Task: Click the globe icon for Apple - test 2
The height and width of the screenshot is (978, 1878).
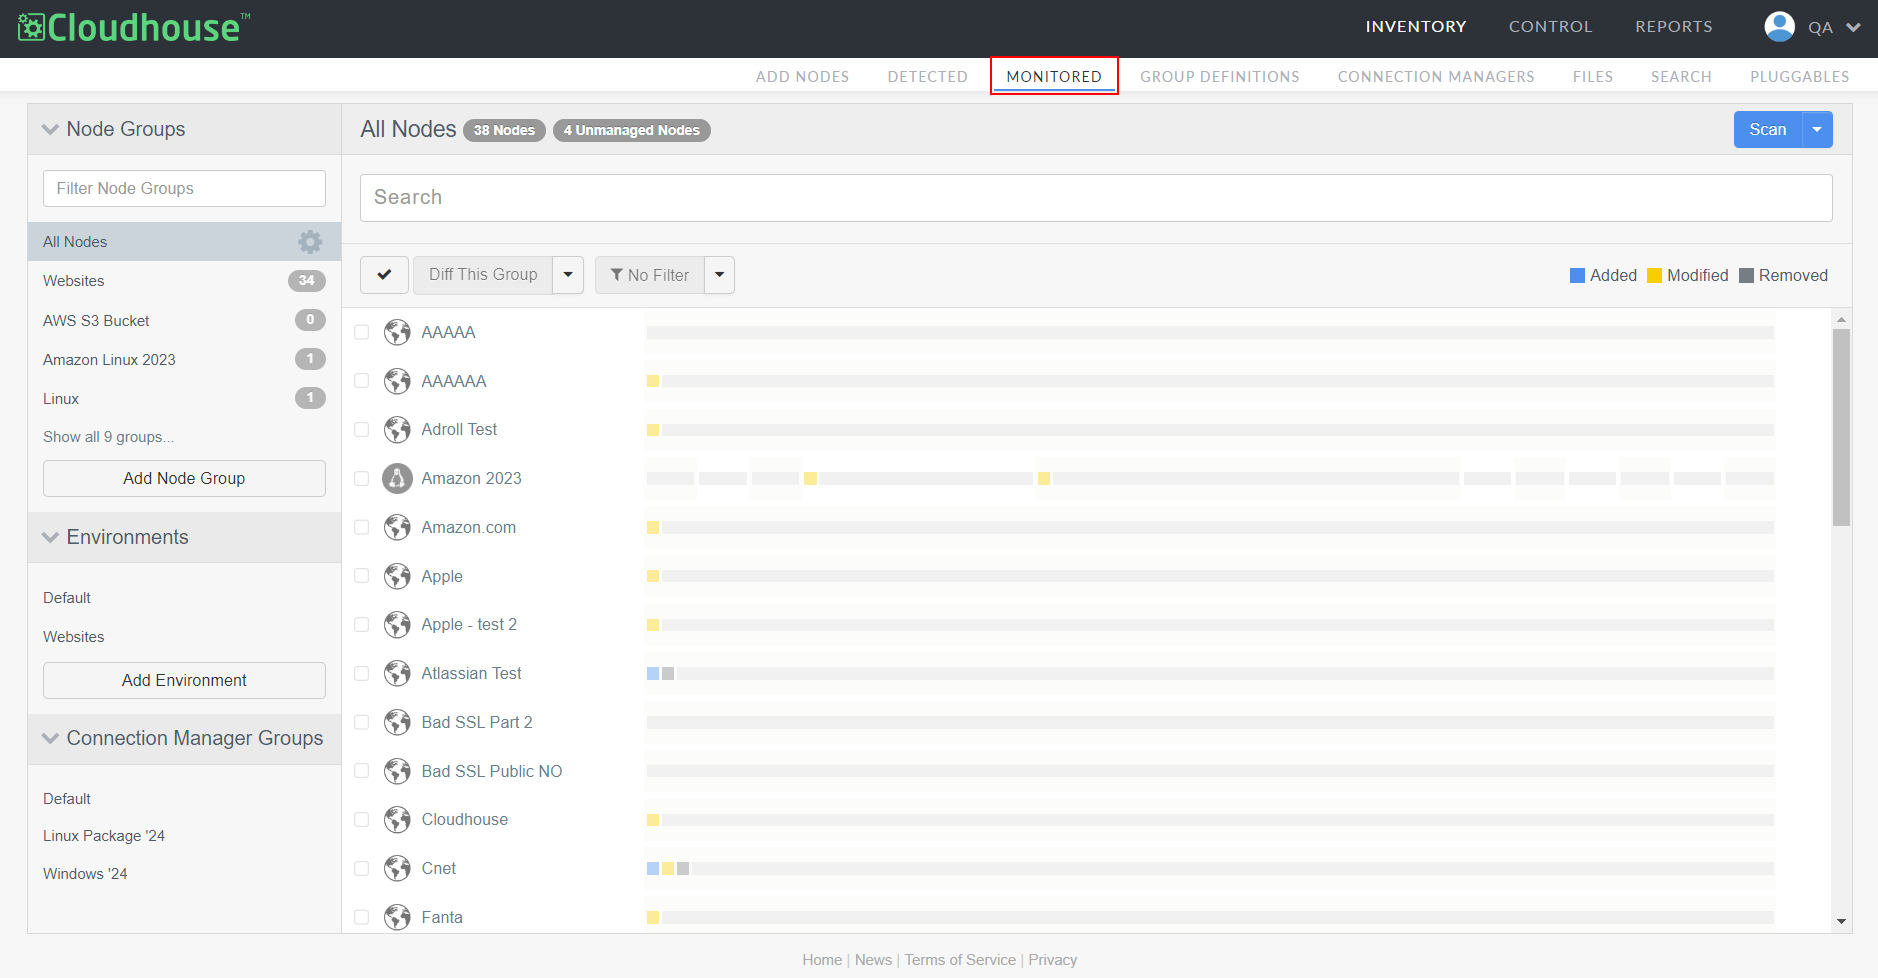Action: [x=397, y=624]
